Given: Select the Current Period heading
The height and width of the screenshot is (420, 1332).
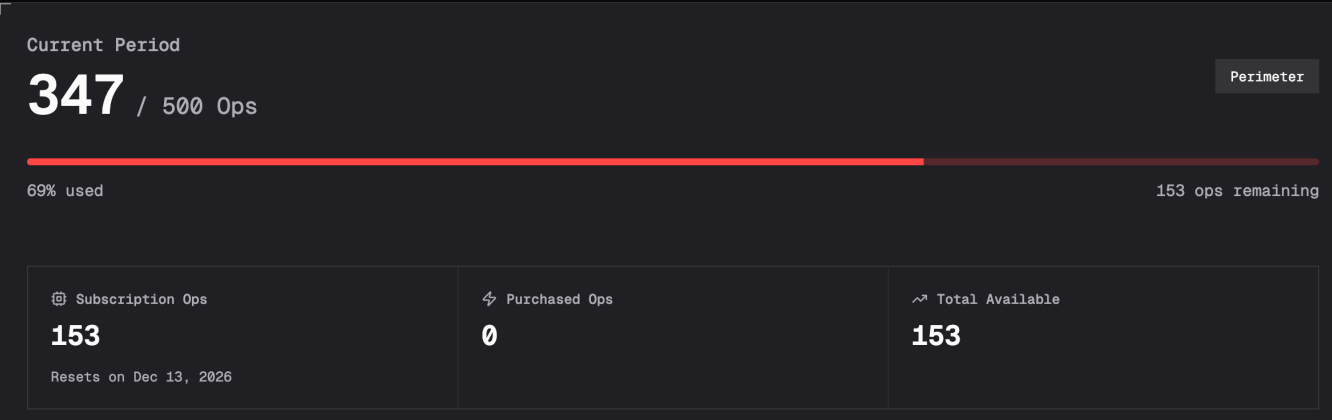Looking at the screenshot, I should 103,45.
